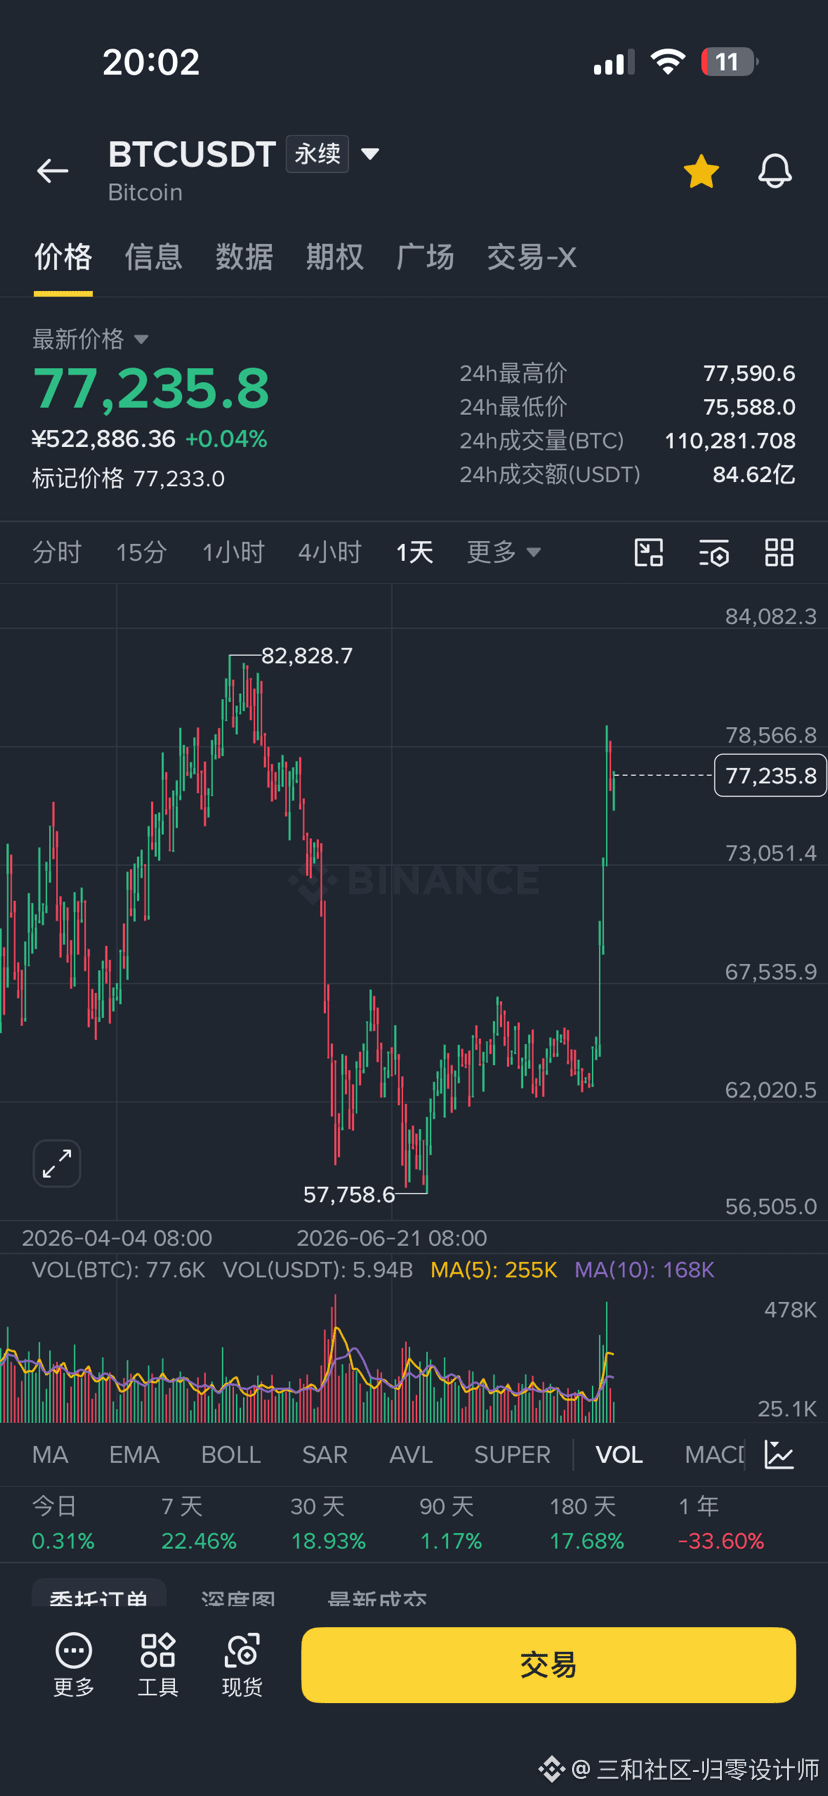Viewport: 828px width, 1796px height.
Task: Select the SUPER indicator
Action: point(512,1455)
